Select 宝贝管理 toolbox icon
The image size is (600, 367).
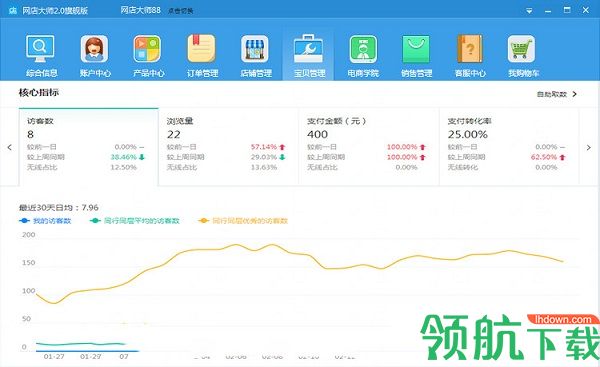click(x=309, y=49)
